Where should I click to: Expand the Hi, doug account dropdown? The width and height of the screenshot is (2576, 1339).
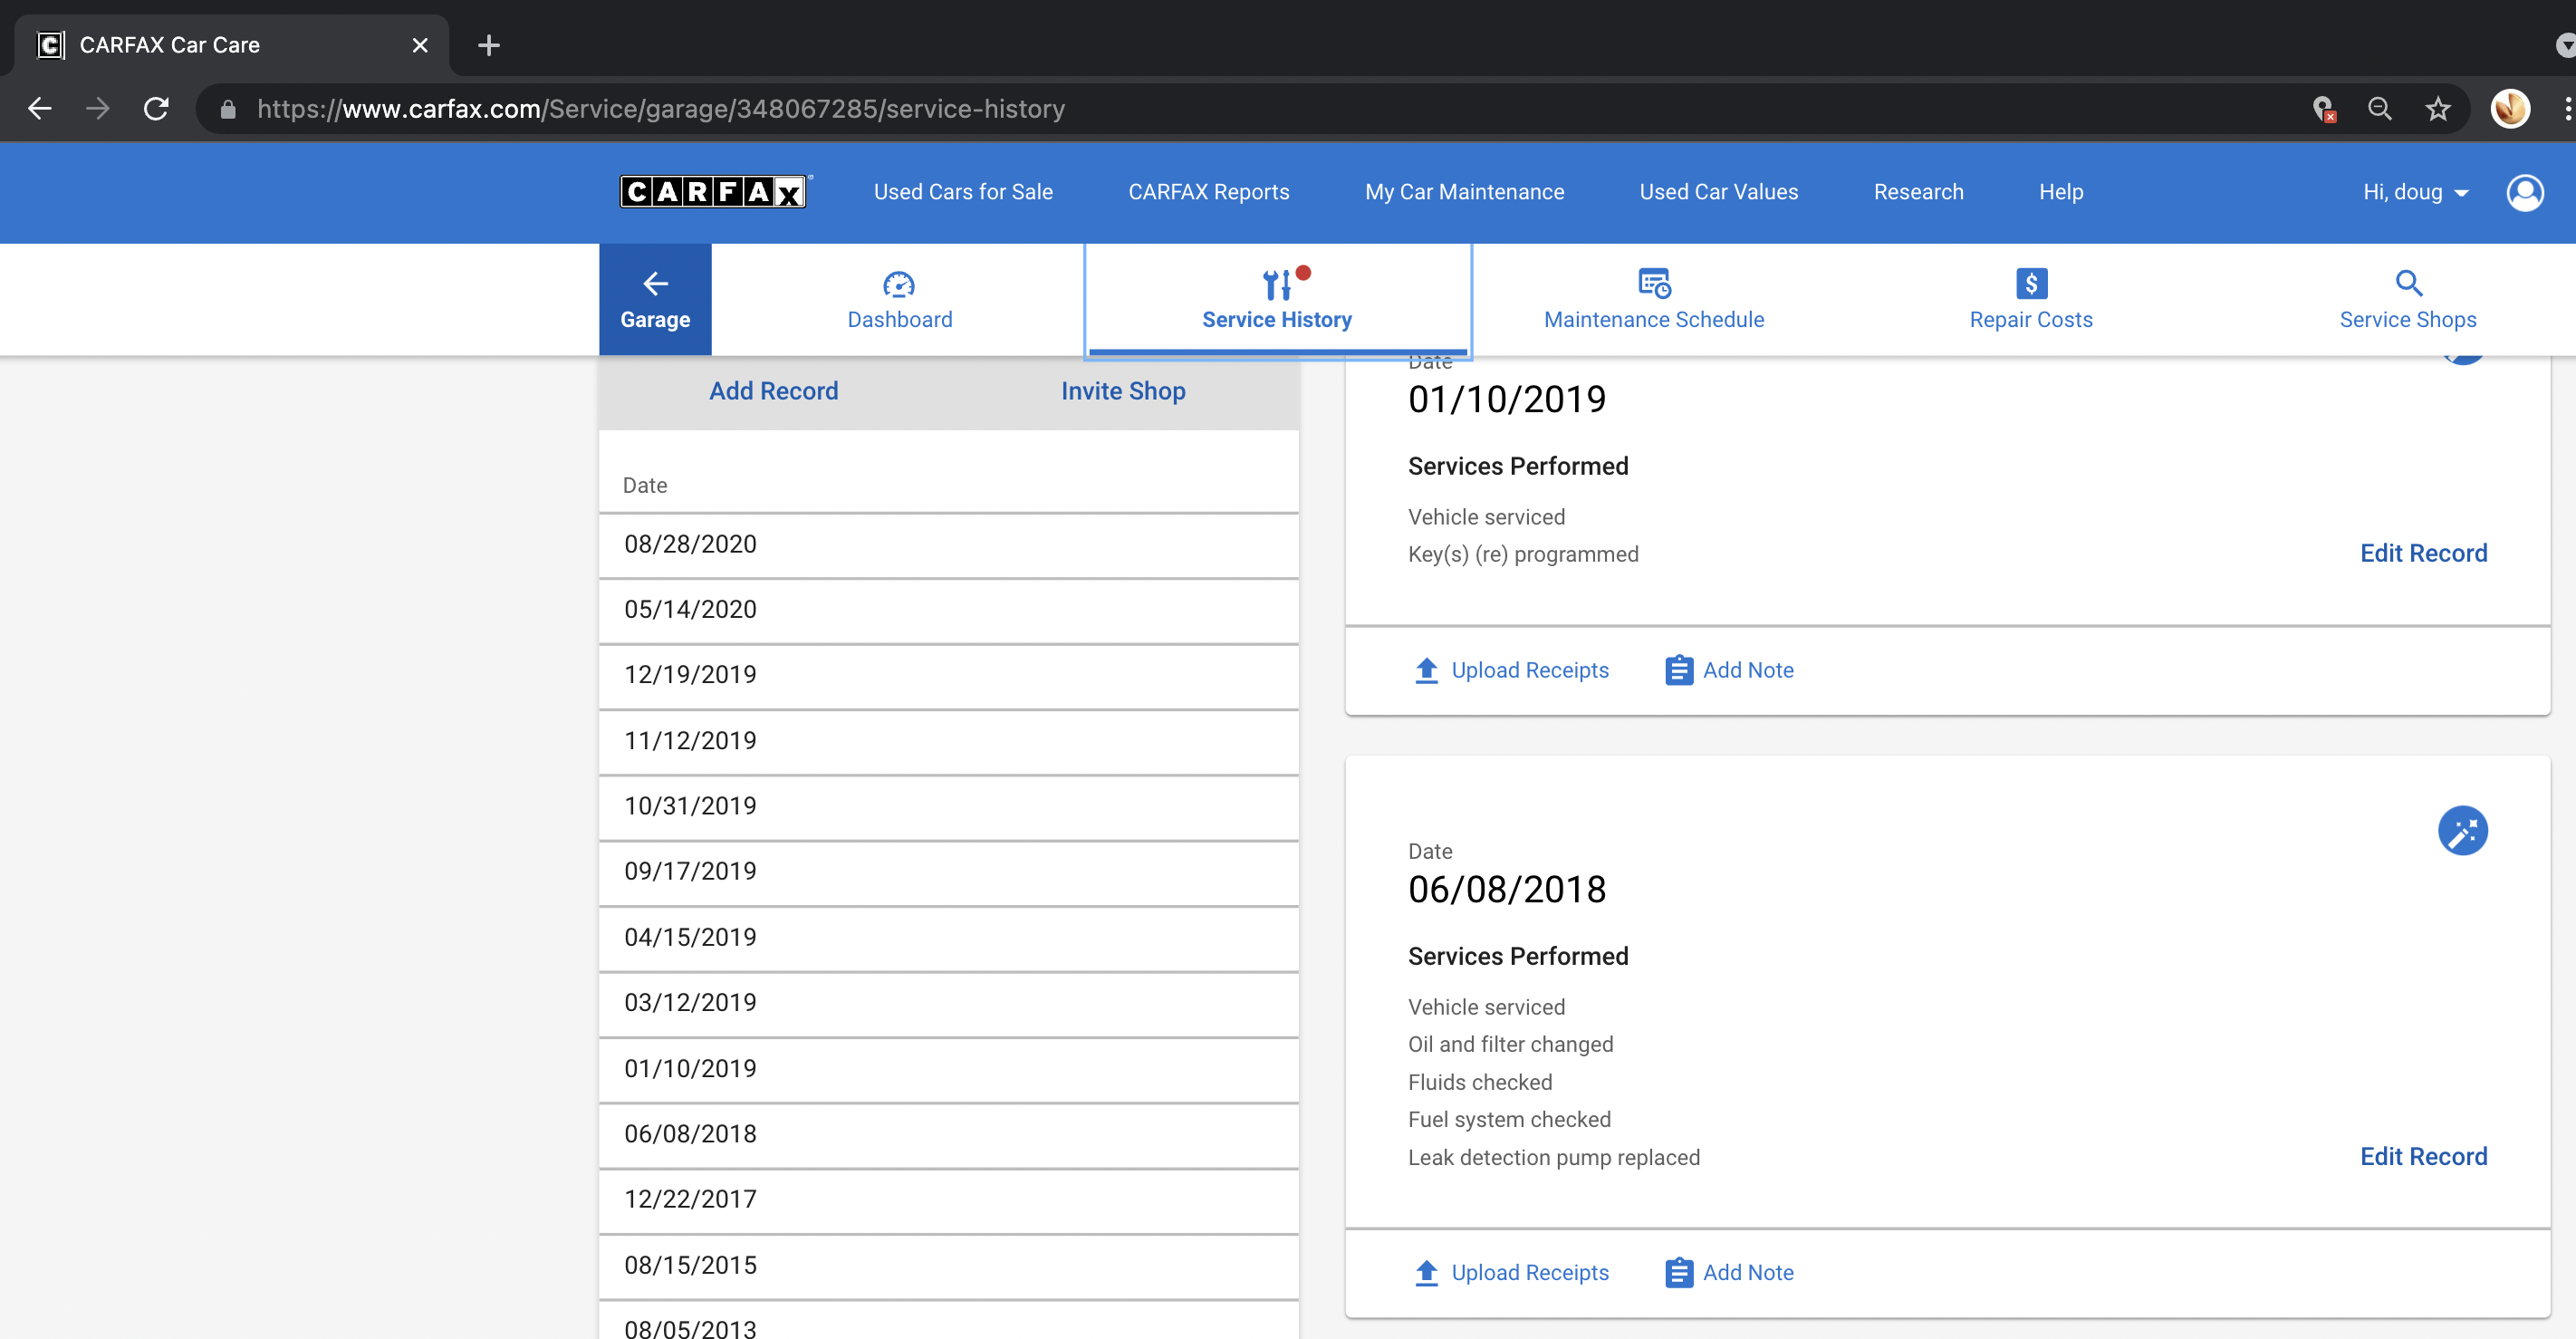click(x=2415, y=192)
